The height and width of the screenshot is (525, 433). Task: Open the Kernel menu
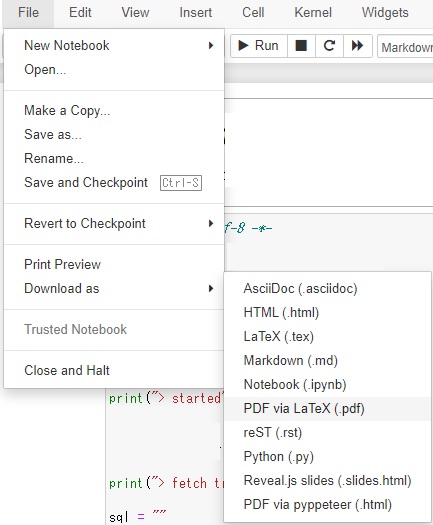pos(313,13)
